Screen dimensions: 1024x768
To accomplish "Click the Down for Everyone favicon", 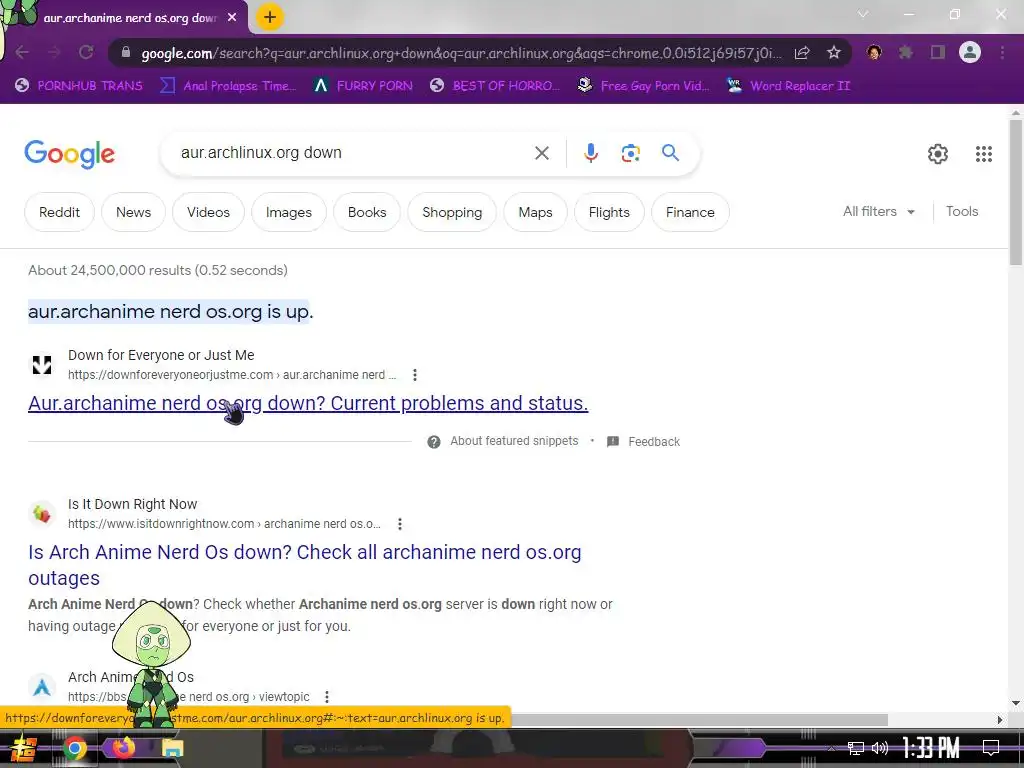I will pos(42,364).
